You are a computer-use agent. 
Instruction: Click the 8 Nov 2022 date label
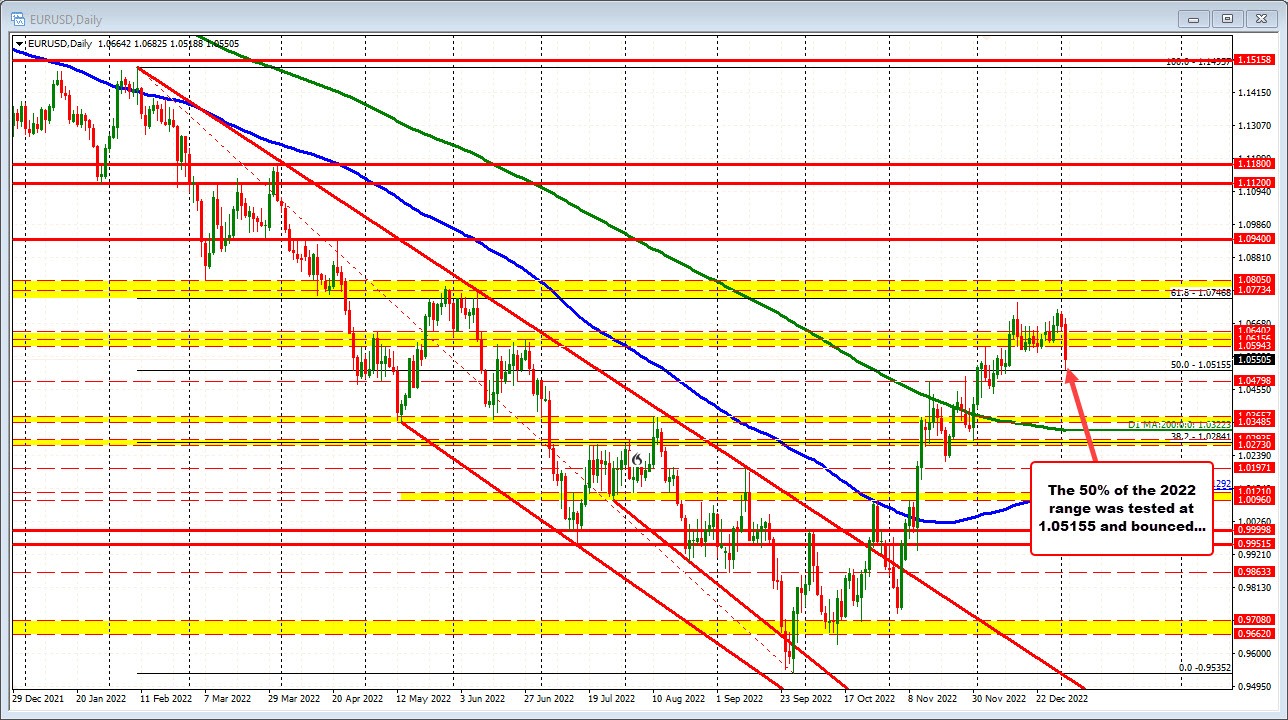(x=932, y=699)
